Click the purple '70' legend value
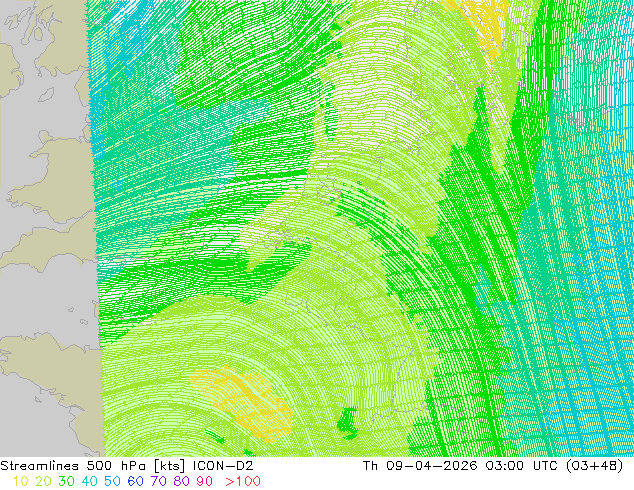Image resolution: width=634 pixels, height=490 pixels. pos(158,482)
